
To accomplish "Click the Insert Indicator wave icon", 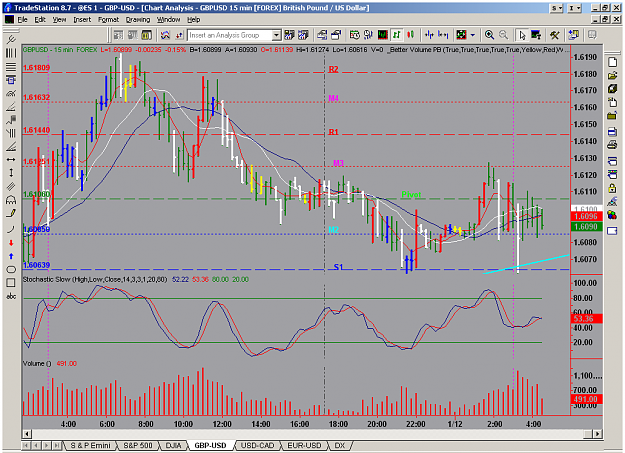I will (165, 35).
